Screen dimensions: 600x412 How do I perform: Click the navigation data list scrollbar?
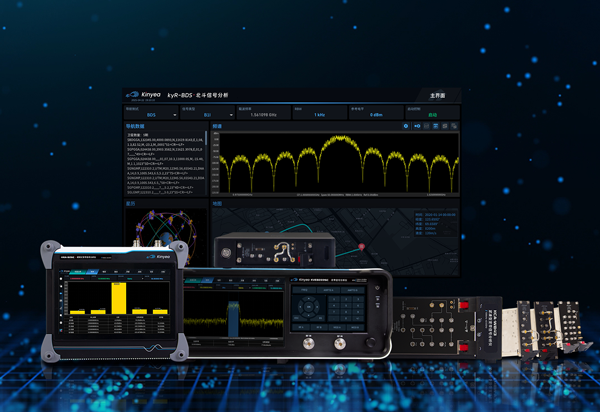206,138
